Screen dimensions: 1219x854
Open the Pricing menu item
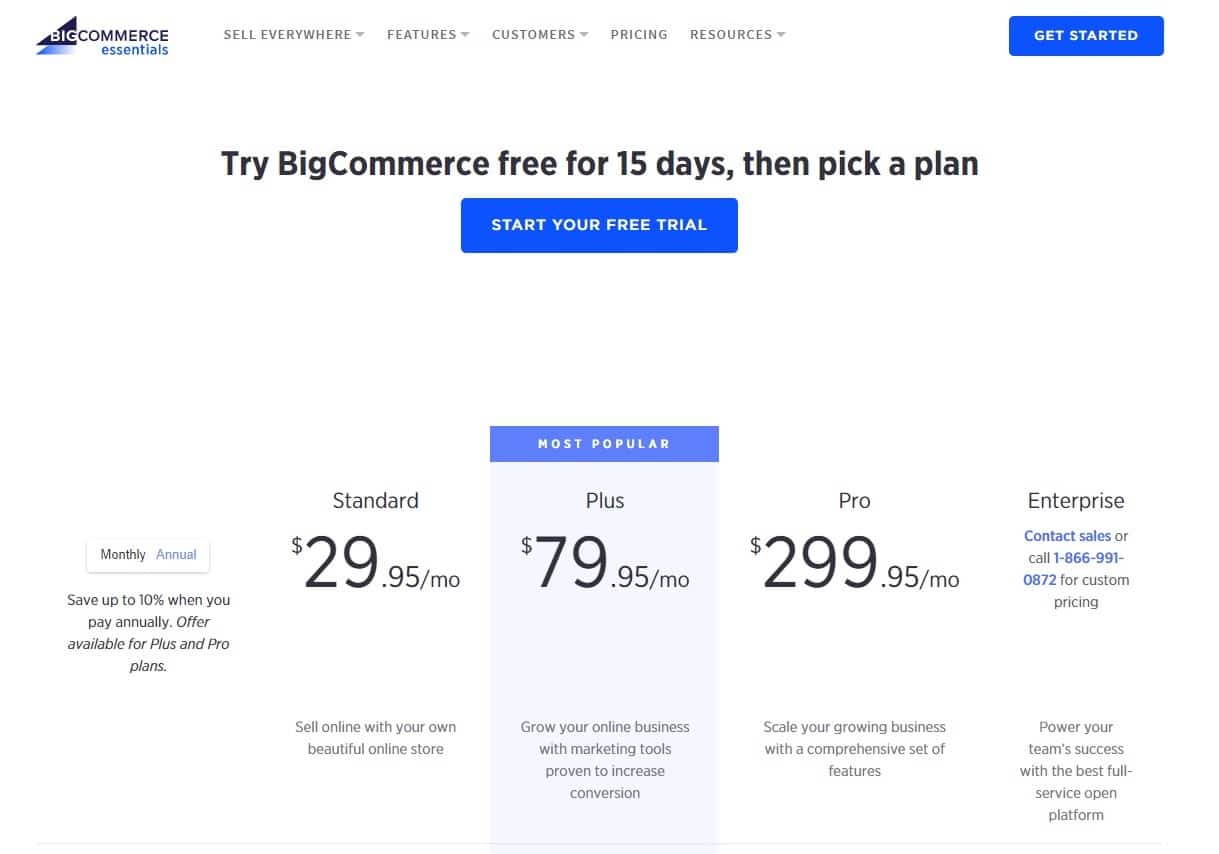pos(638,34)
